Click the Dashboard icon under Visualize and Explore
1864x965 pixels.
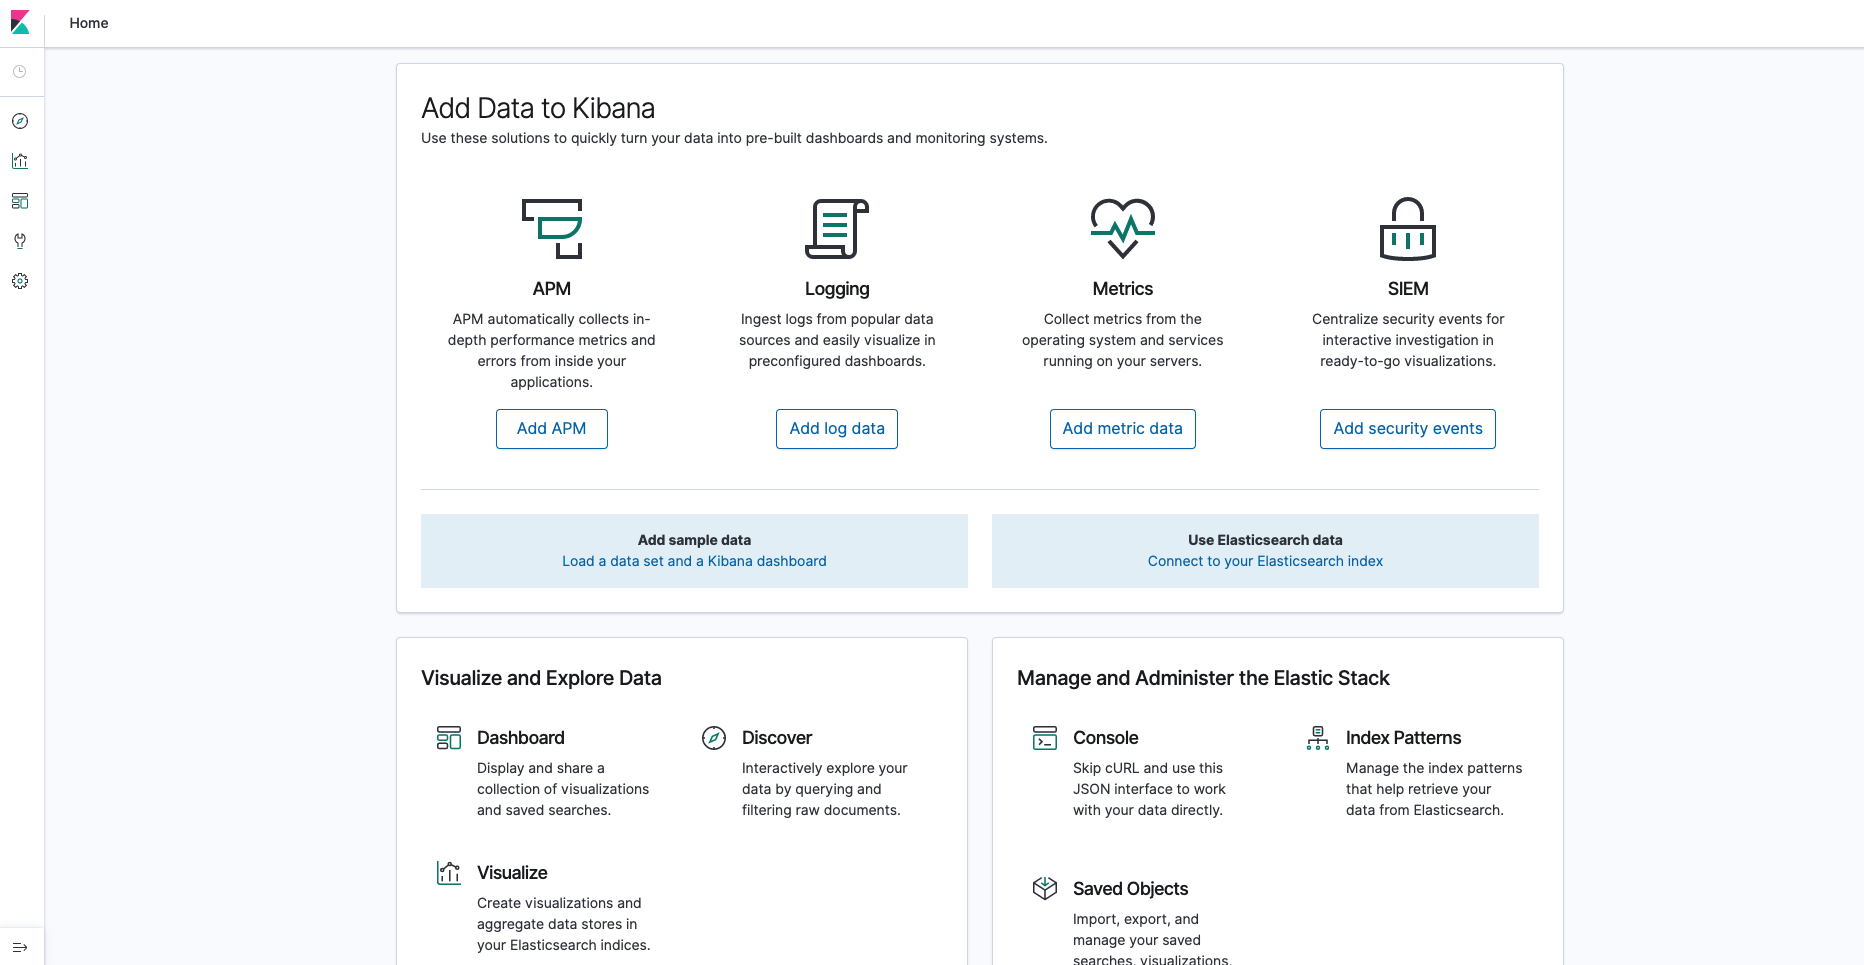point(449,738)
